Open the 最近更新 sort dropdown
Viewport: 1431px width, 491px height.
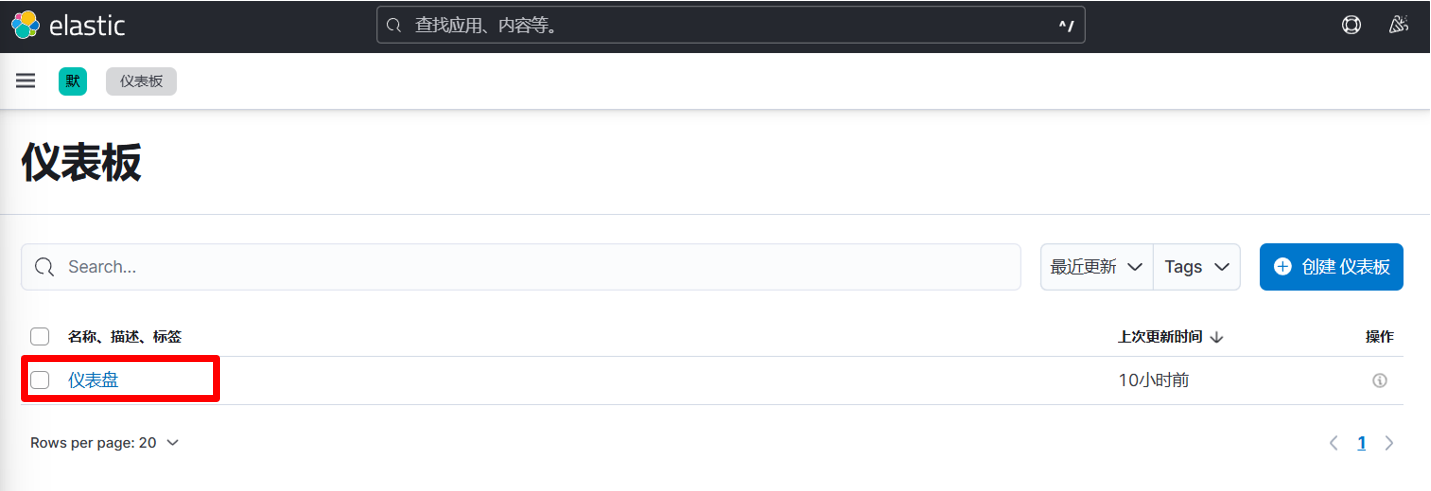1096,267
